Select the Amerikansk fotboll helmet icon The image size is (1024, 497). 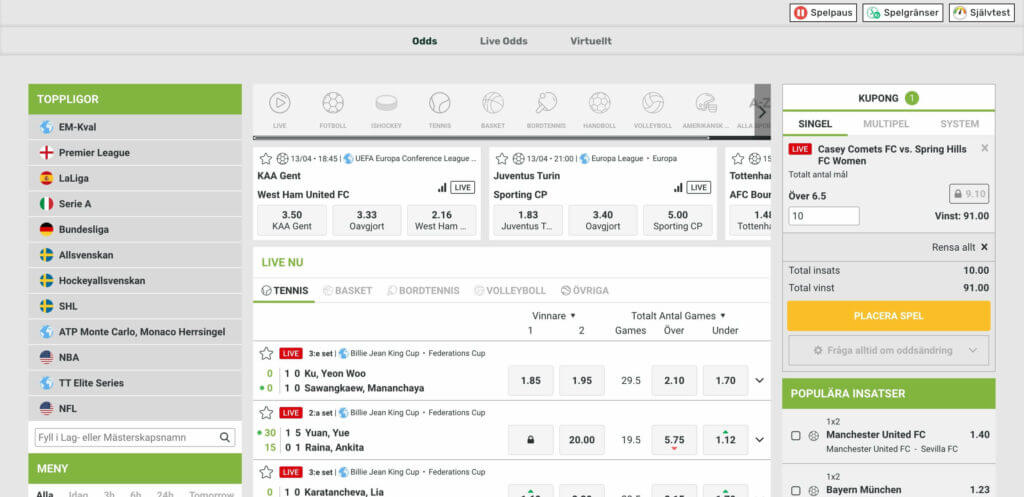click(x=706, y=103)
